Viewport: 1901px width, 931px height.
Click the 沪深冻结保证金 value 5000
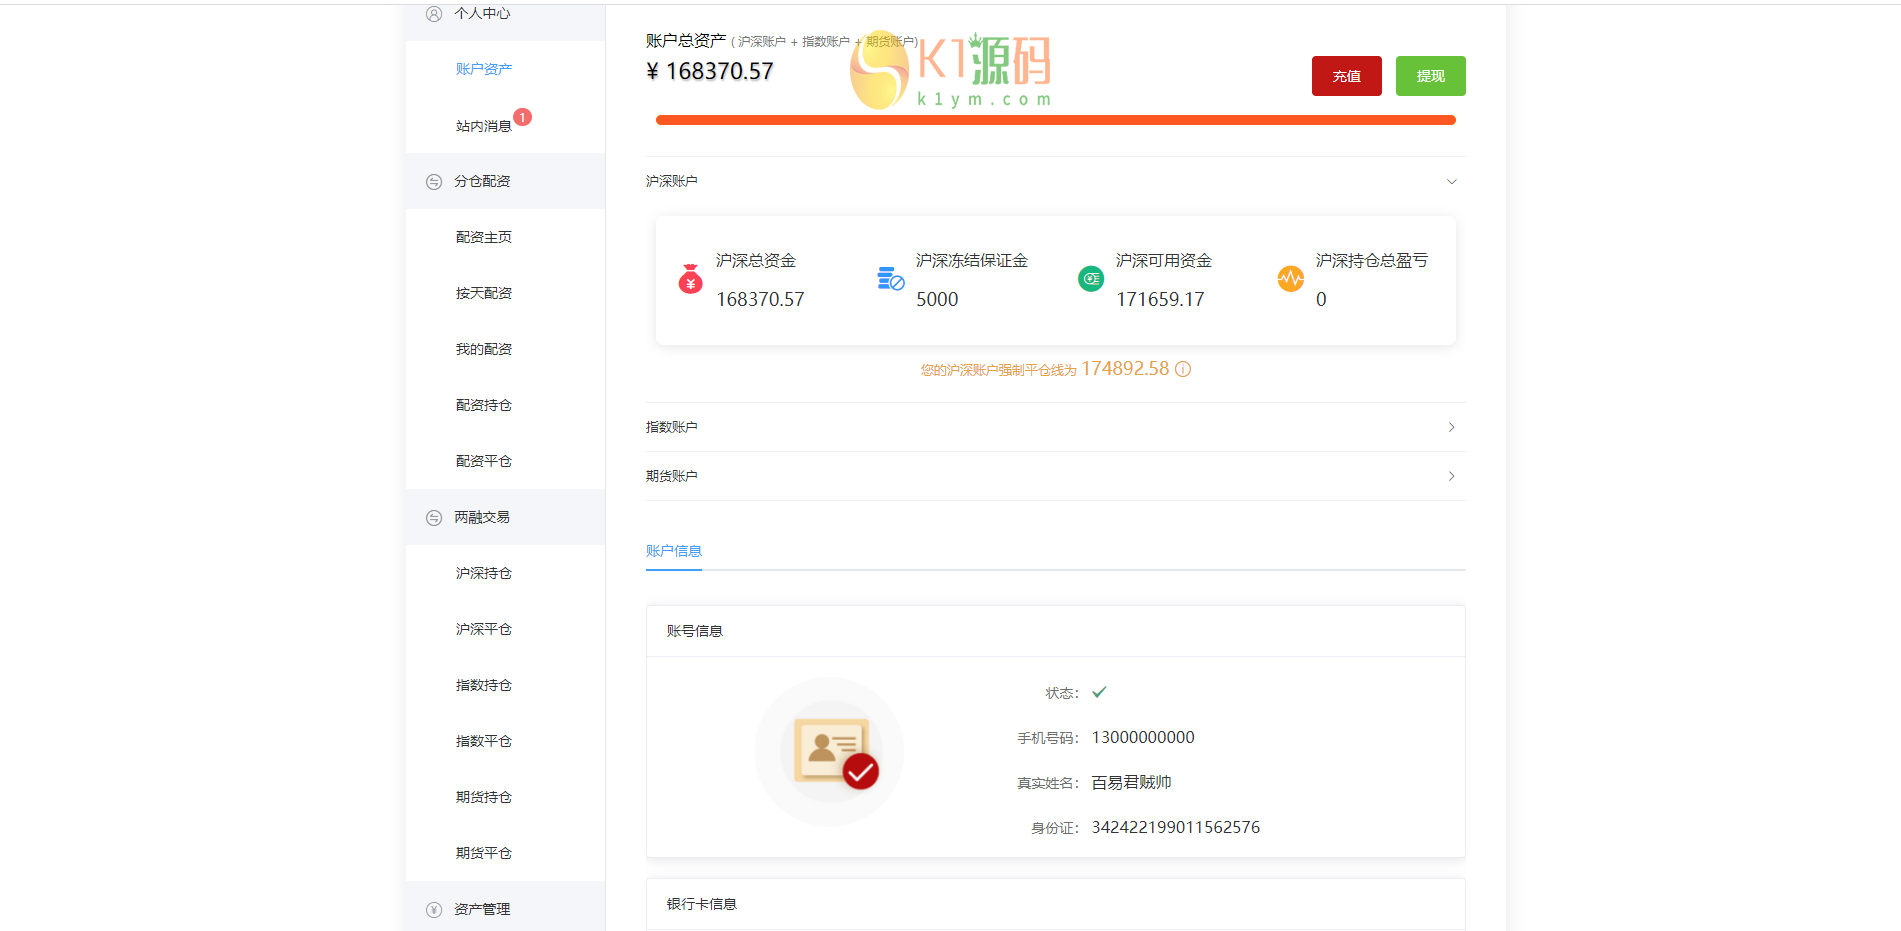pos(937,299)
